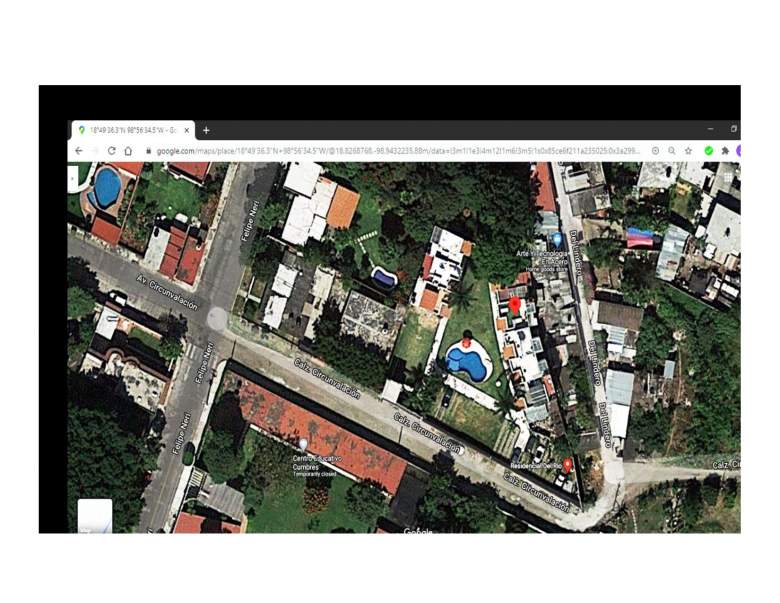The width and height of the screenshot is (780, 603).
Task: Close the Google Maps coordinates tab
Action: click(x=187, y=130)
